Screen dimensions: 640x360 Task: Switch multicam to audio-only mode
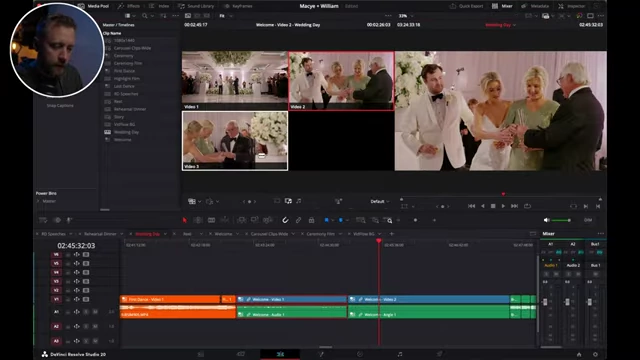click(x=299, y=201)
